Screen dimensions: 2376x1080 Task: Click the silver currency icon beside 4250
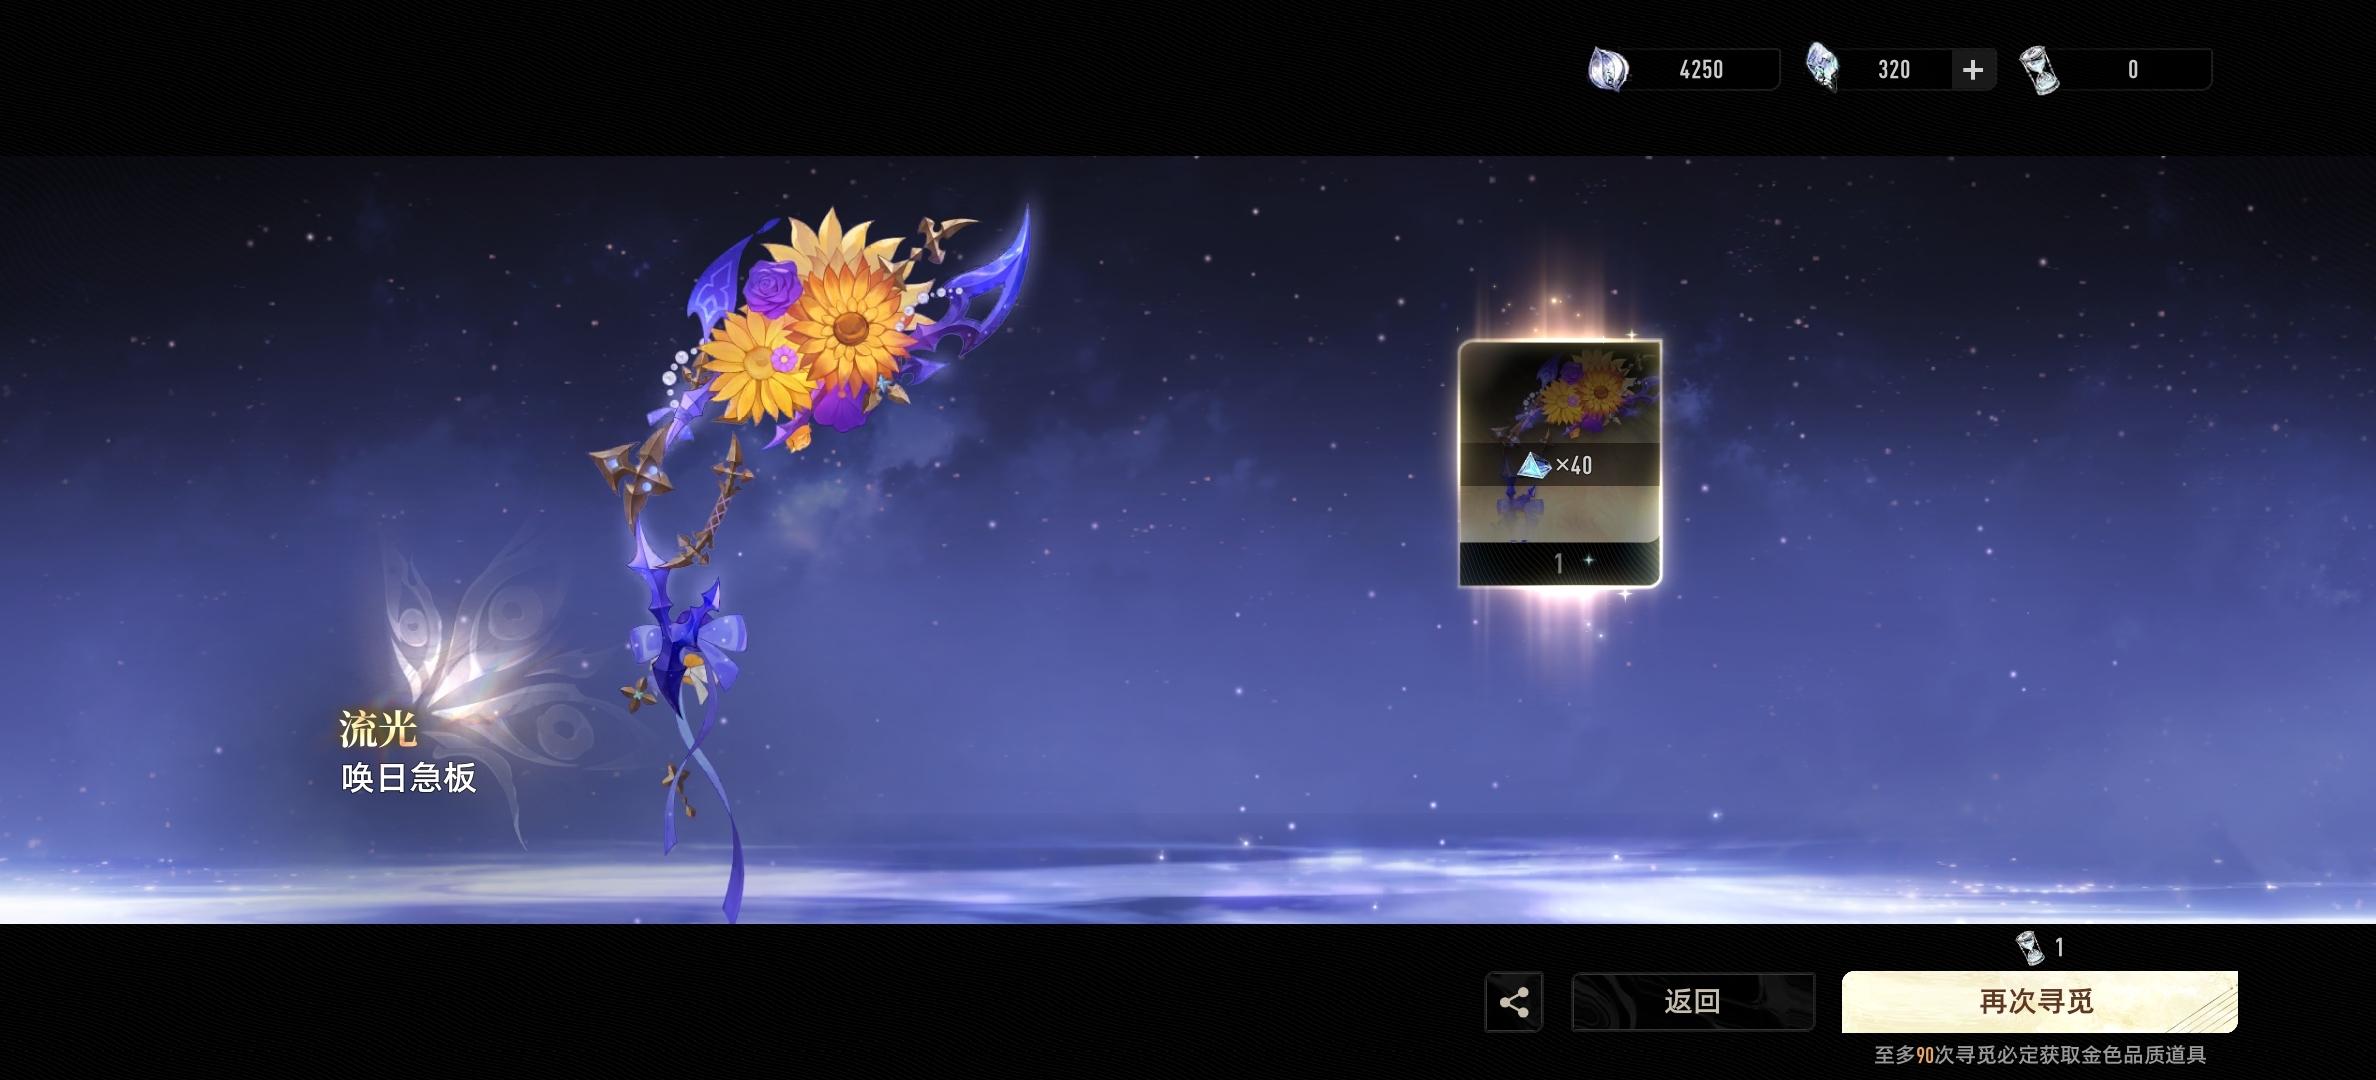(1609, 70)
